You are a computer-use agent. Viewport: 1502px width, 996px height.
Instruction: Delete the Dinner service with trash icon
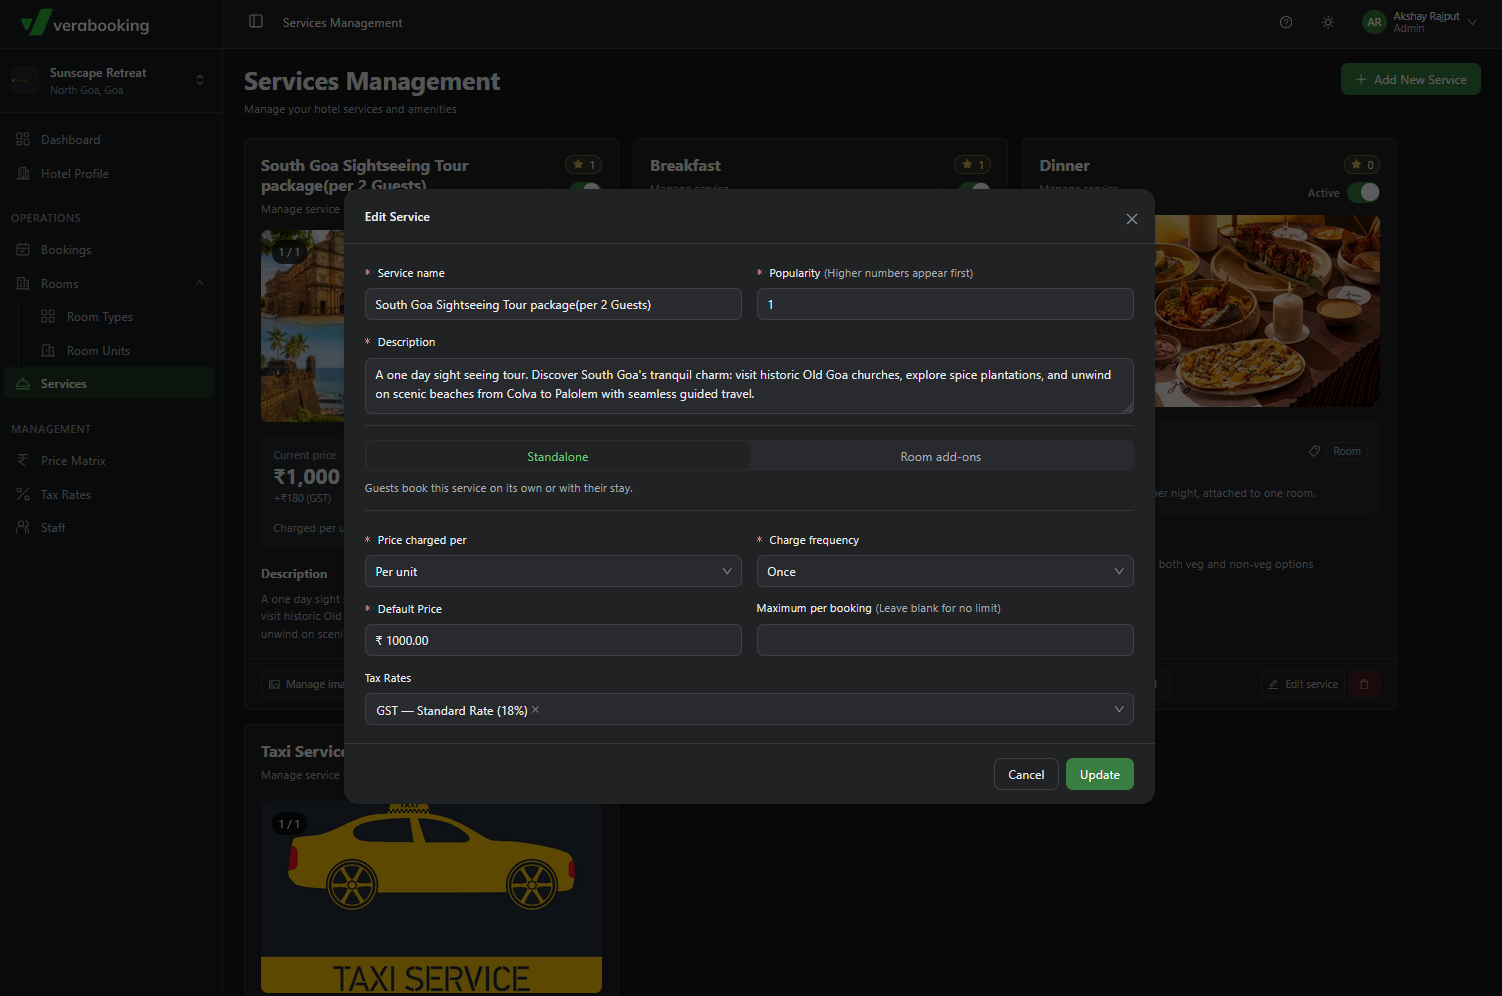click(1364, 684)
